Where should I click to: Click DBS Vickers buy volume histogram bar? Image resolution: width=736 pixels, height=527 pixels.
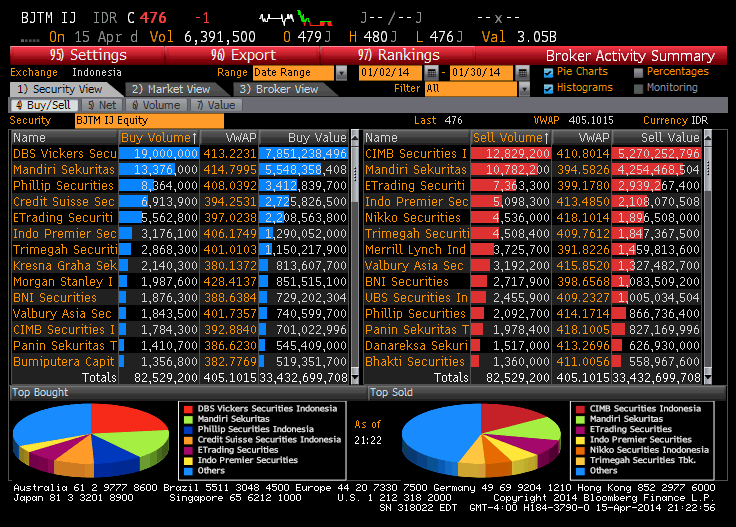[159, 154]
